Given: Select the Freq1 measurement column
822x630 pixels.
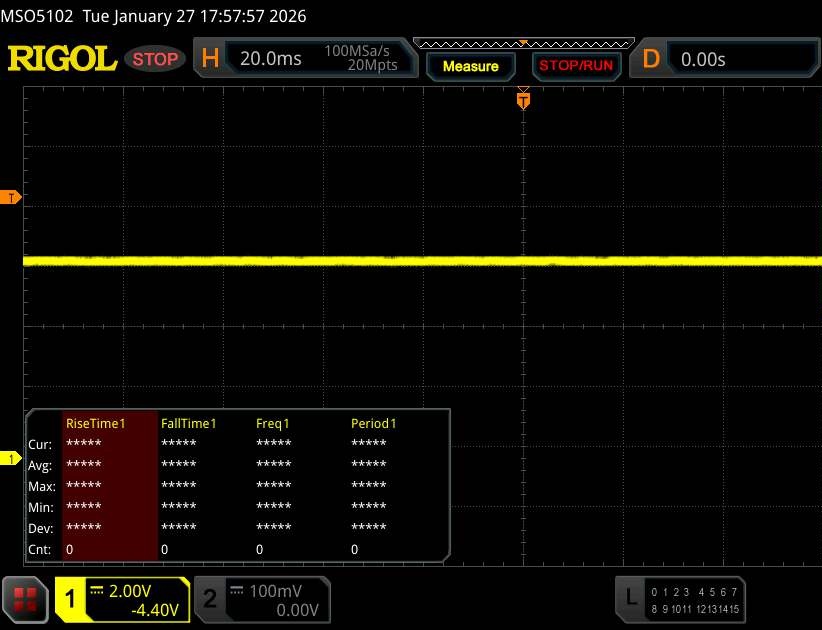Looking at the screenshot, I should [273, 423].
